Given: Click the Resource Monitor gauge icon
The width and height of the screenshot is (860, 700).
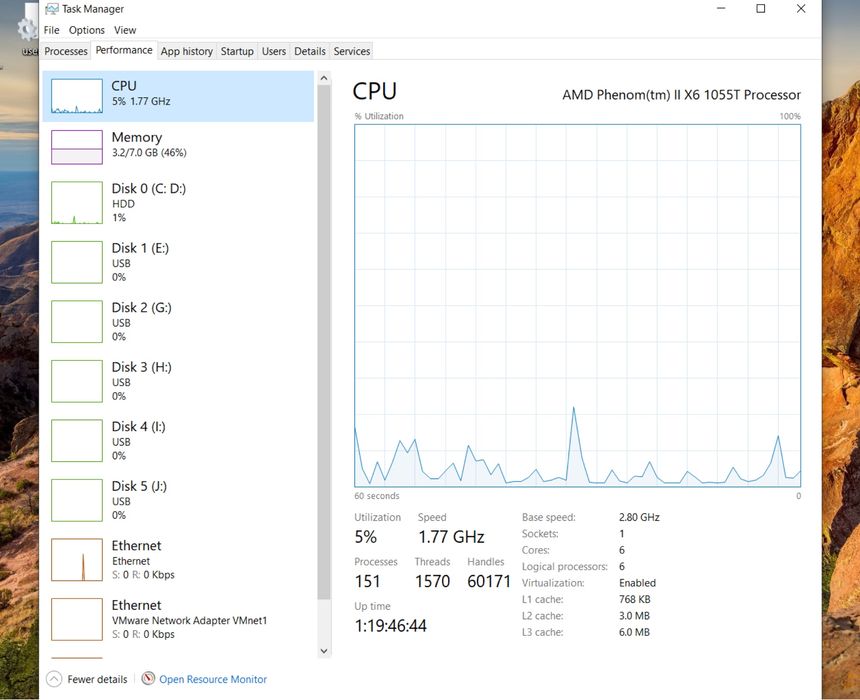Looking at the screenshot, I should point(149,679).
